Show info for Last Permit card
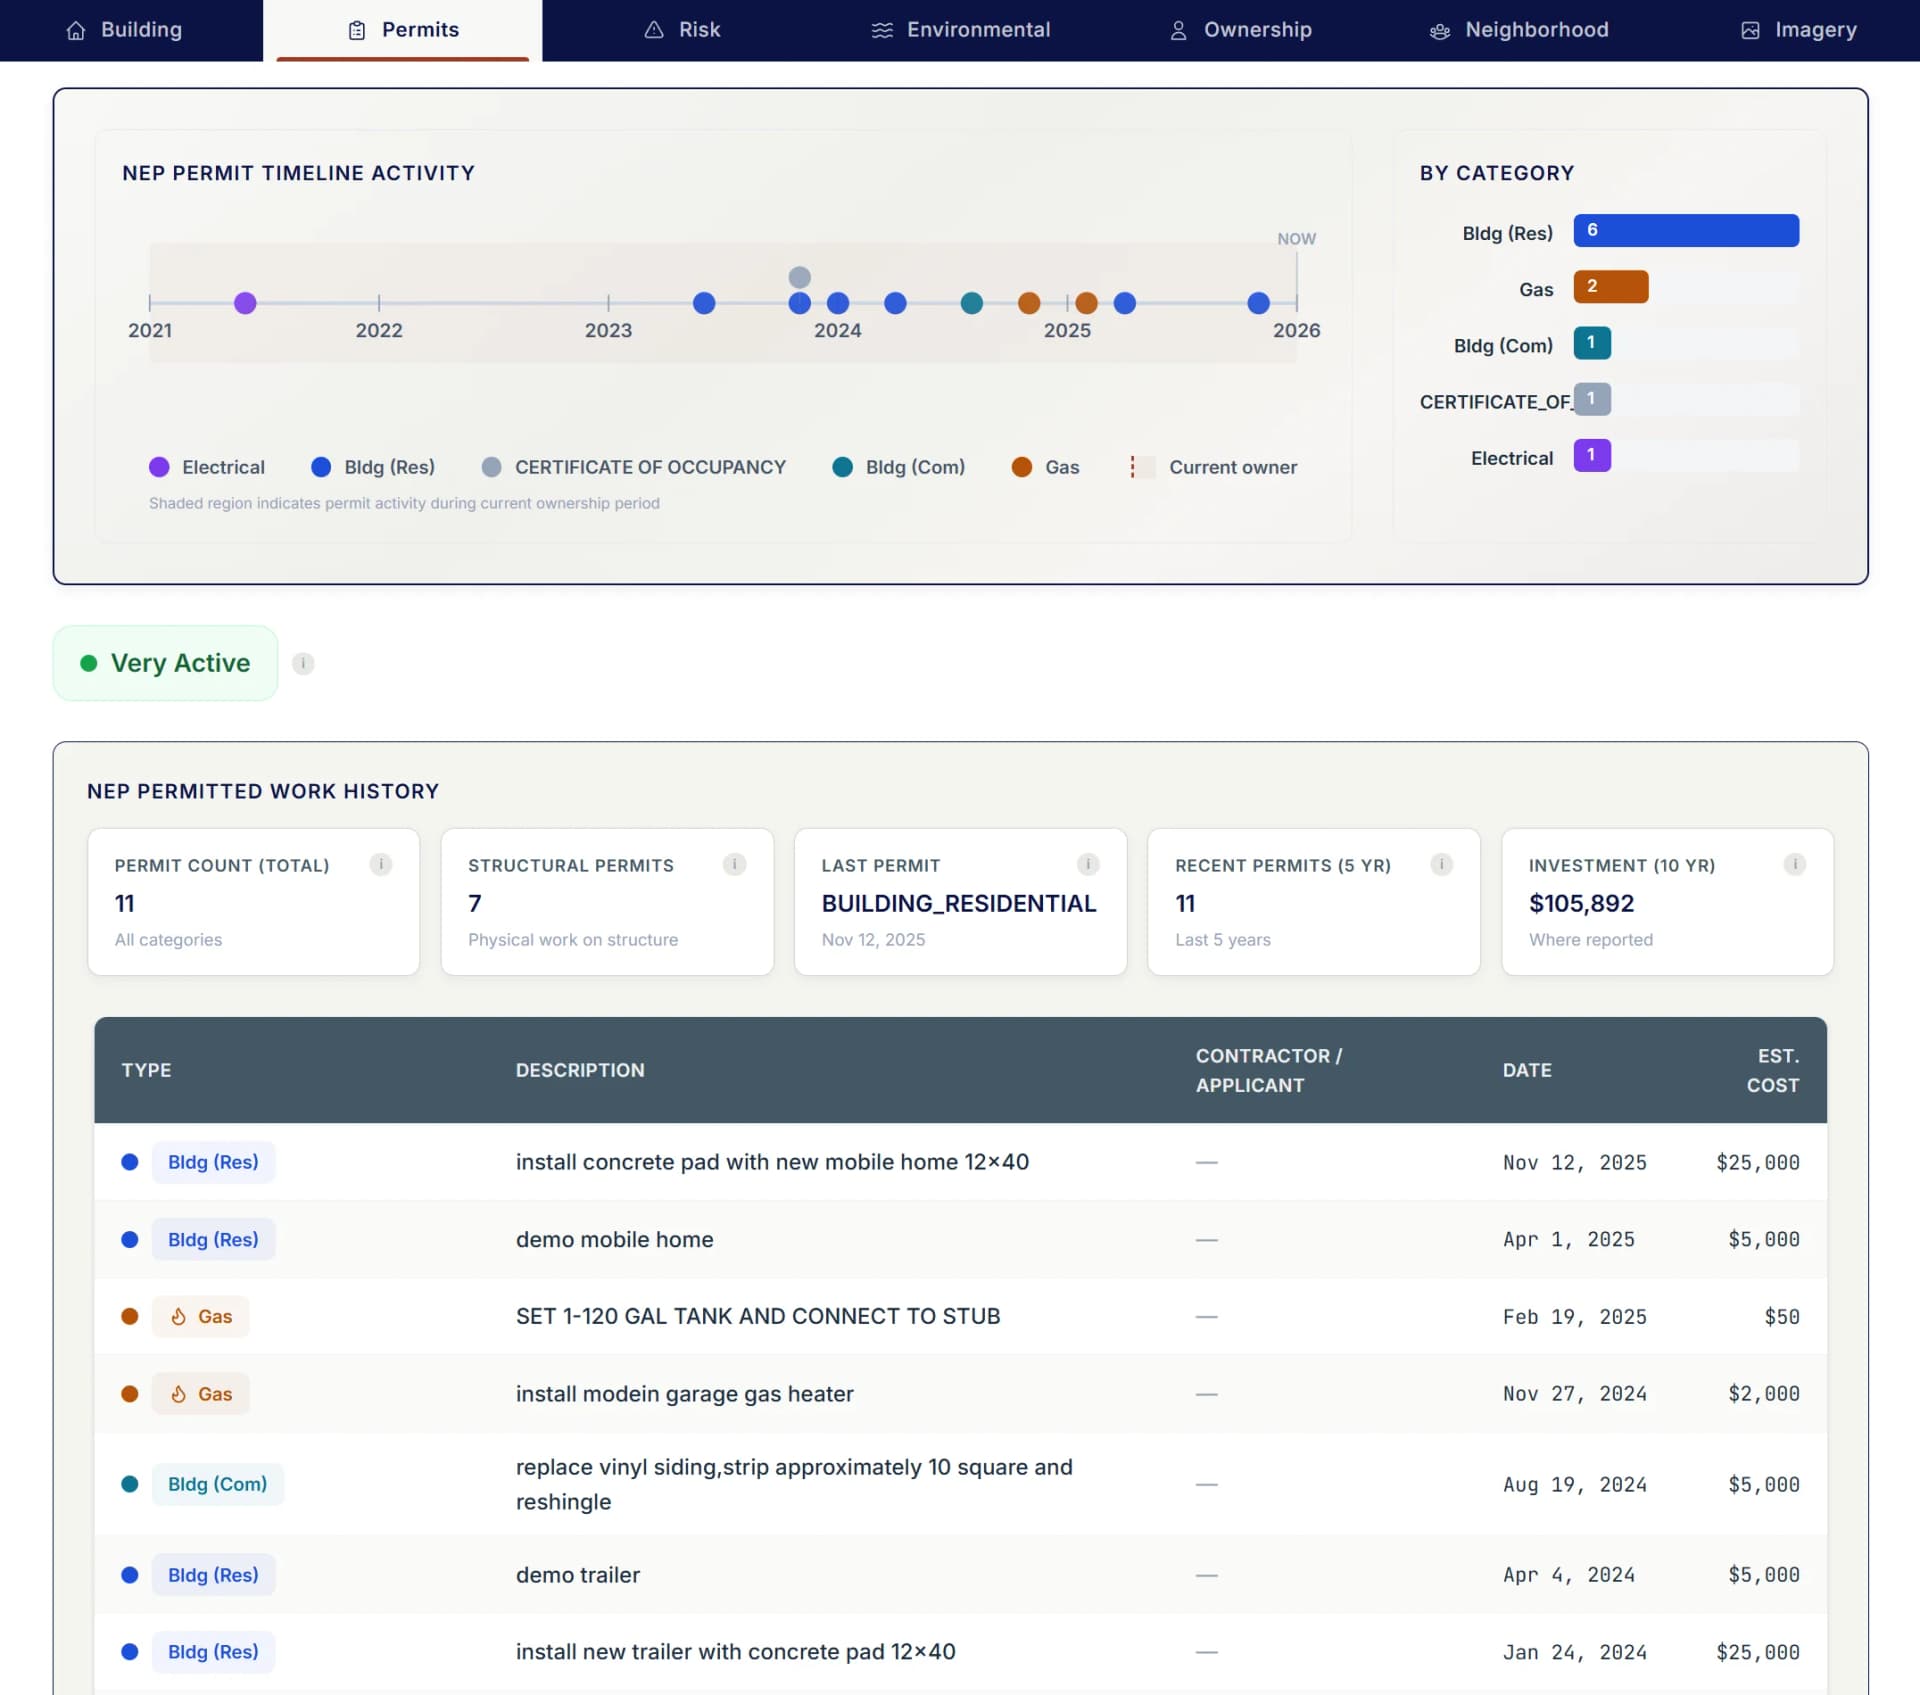 click(x=1088, y=864)
